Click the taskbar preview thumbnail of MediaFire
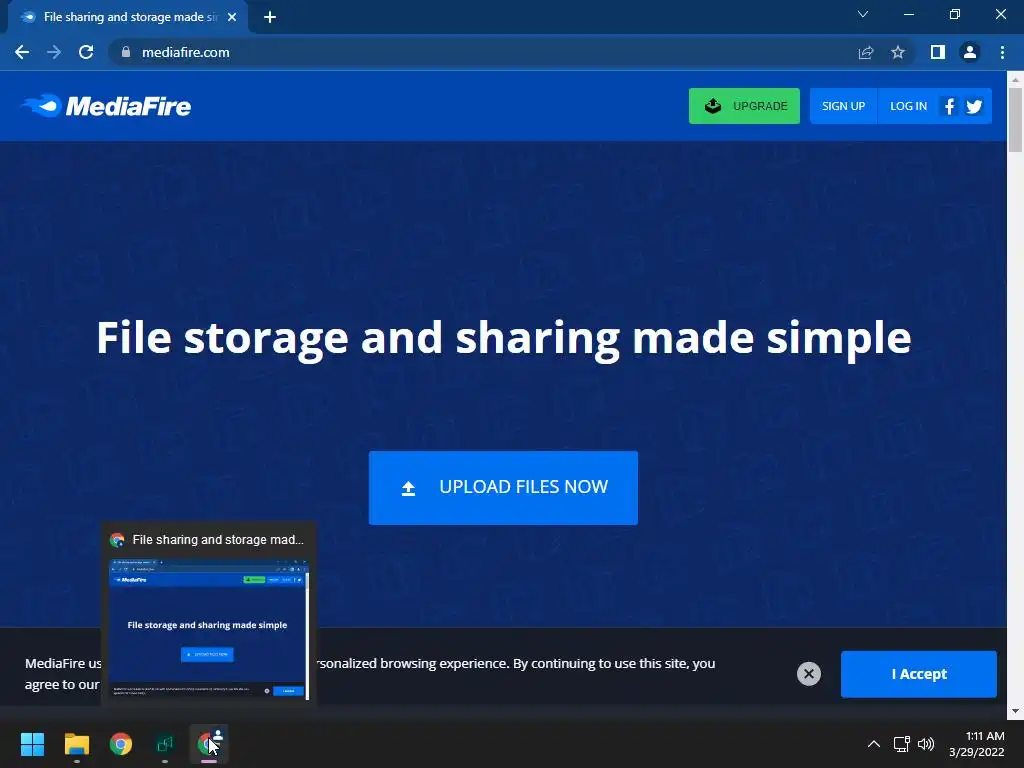 (208, 628)
